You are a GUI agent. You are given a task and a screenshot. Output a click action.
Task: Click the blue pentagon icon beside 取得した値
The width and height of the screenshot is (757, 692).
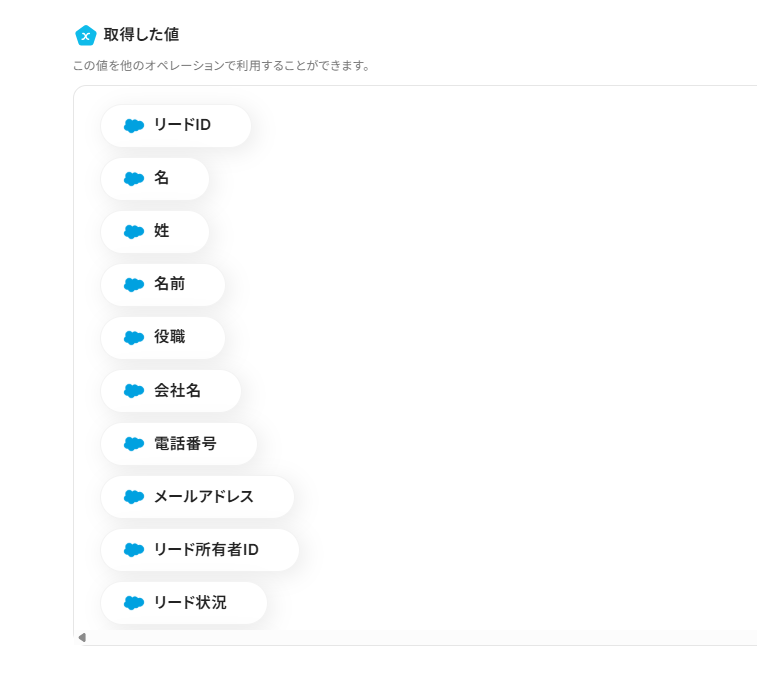[x=85, y=35]
